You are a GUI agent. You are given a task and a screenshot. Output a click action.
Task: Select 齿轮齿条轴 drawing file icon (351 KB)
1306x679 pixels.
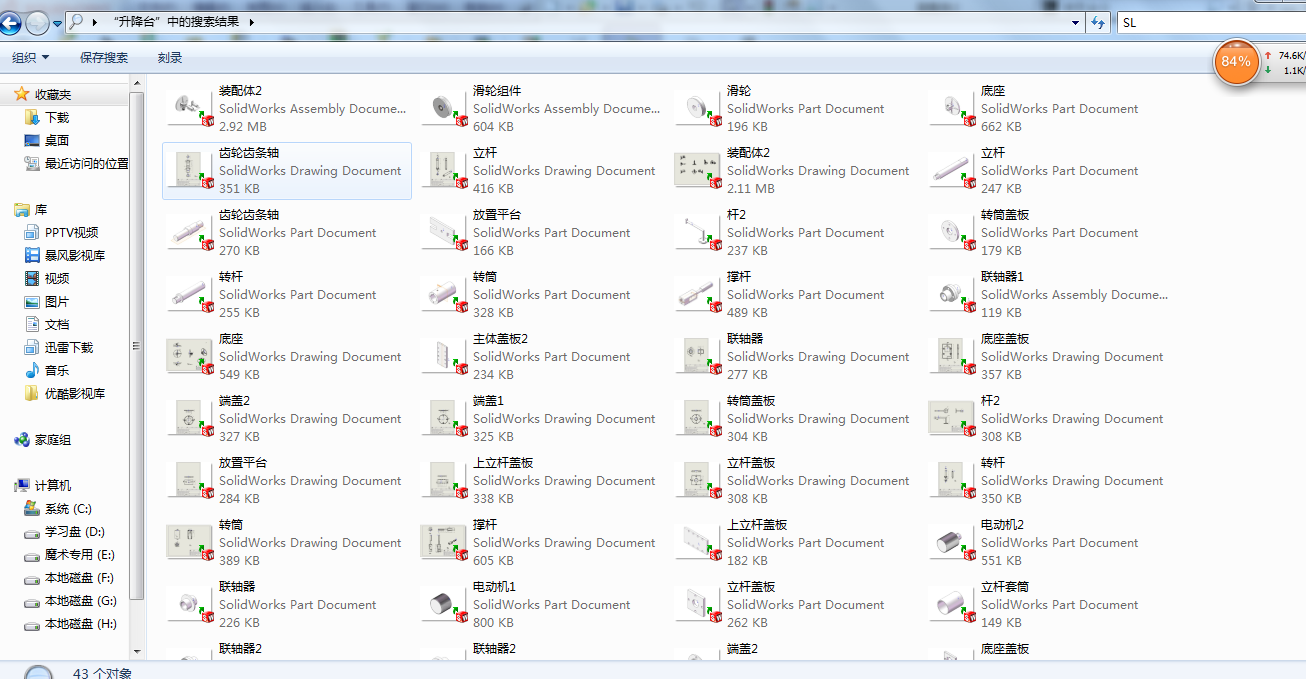(190, 170)
